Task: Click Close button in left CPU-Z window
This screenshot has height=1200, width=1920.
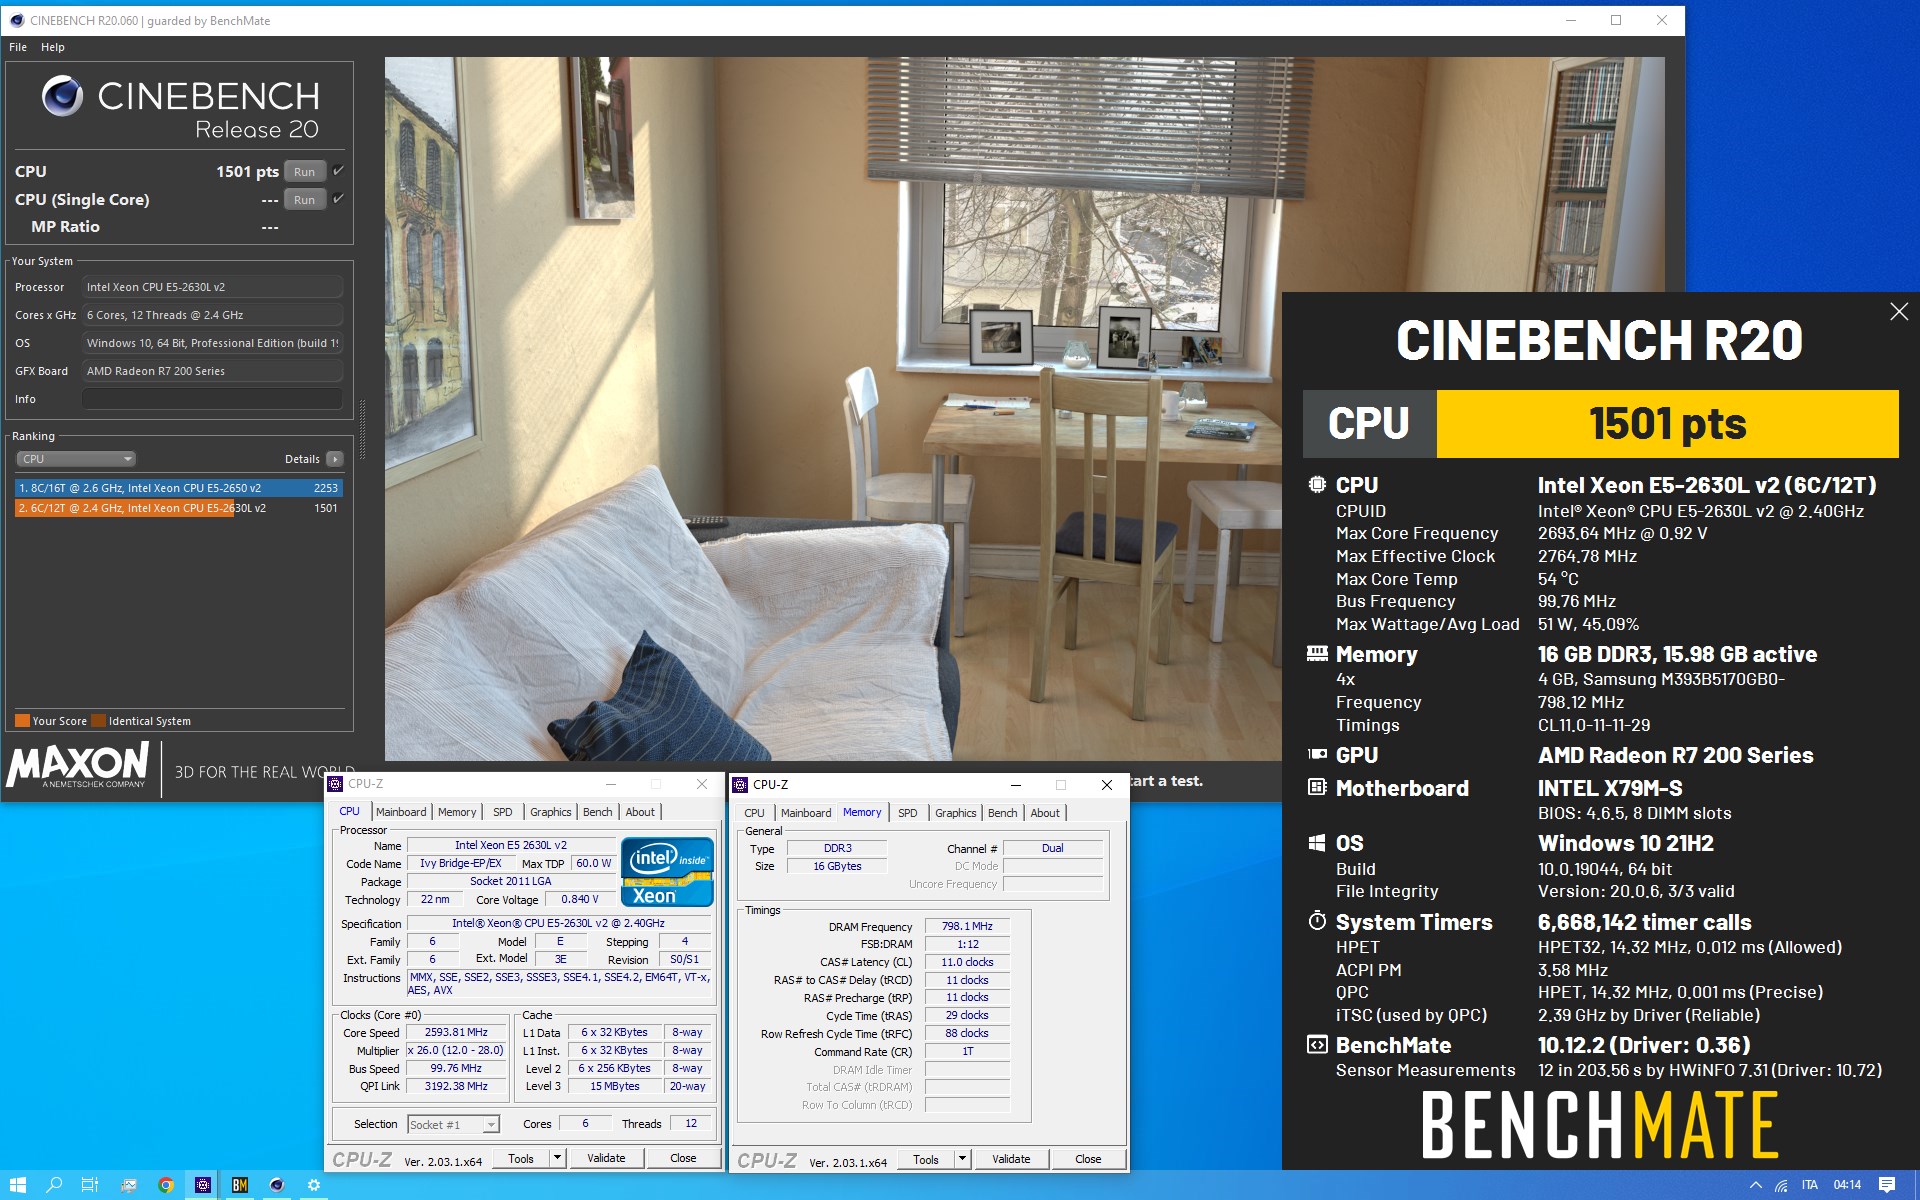Action: pos(683,1158)
